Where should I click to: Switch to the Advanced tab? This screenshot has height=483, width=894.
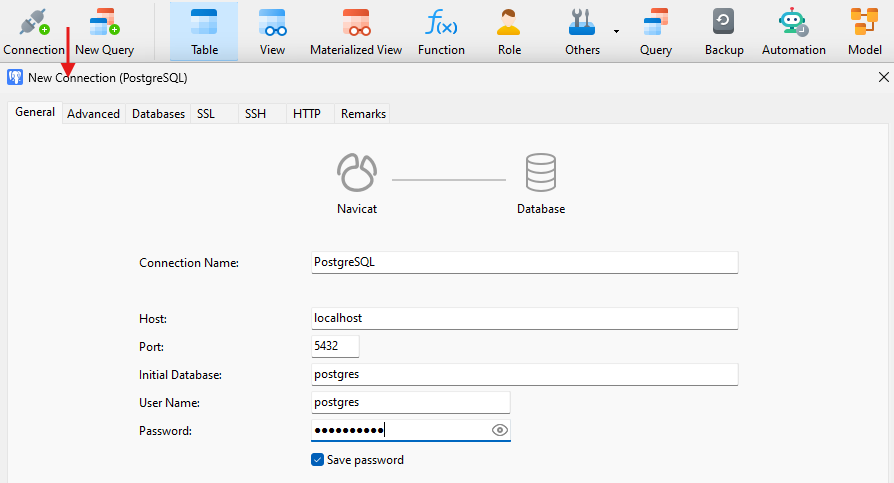click(x=94, y=113)
